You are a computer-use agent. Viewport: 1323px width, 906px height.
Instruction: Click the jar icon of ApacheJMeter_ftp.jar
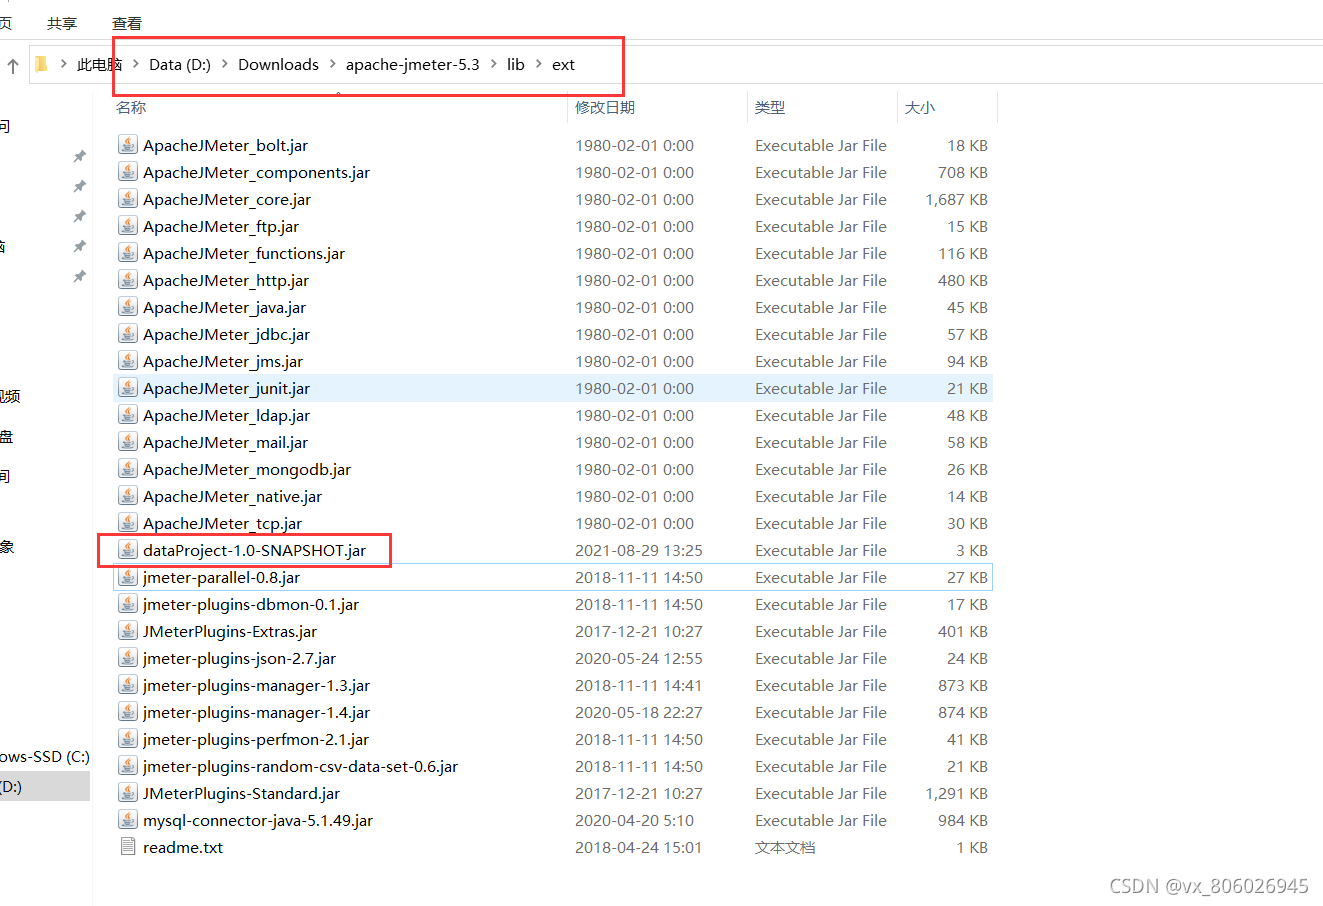128,226
